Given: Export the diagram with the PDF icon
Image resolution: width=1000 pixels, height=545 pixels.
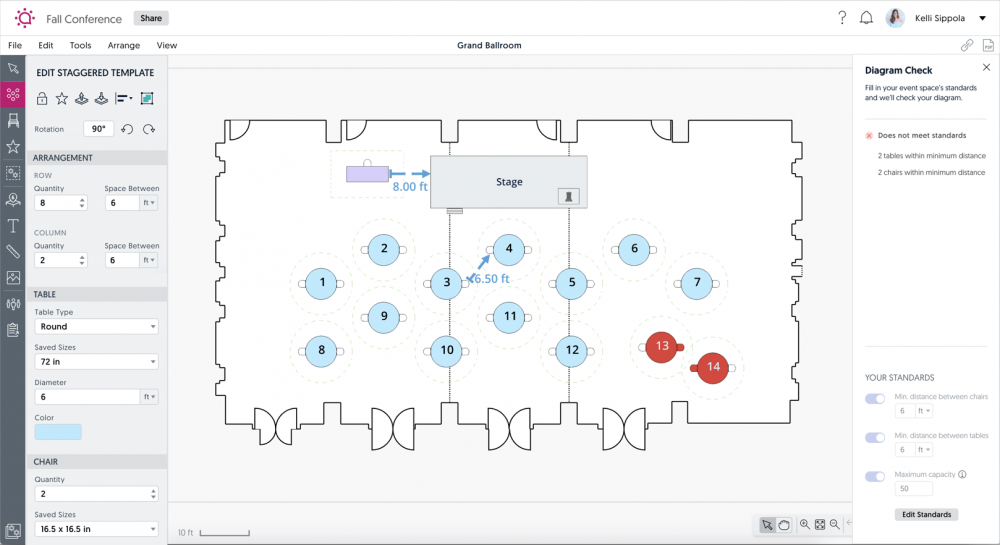Looking at the screenshot, I should [987, 45].
